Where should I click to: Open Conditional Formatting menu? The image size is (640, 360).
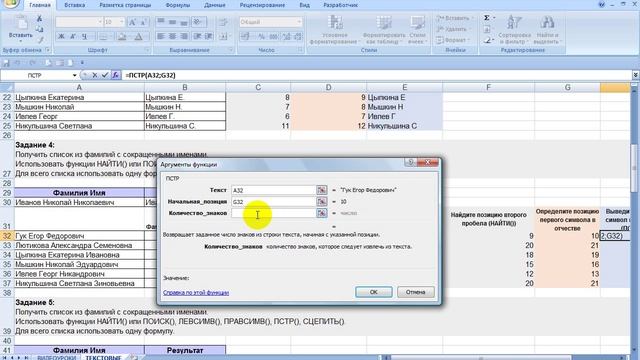click(334, 30)
